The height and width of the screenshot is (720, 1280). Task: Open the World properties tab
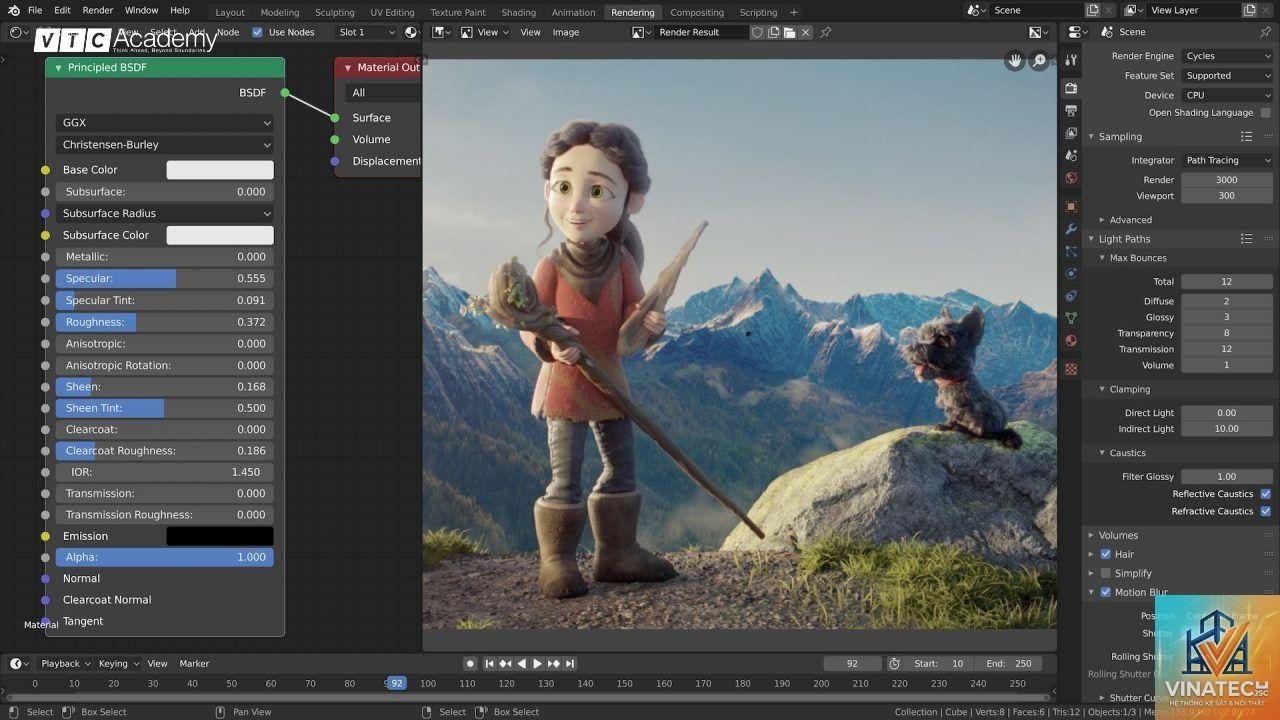tap(1071, 178)
